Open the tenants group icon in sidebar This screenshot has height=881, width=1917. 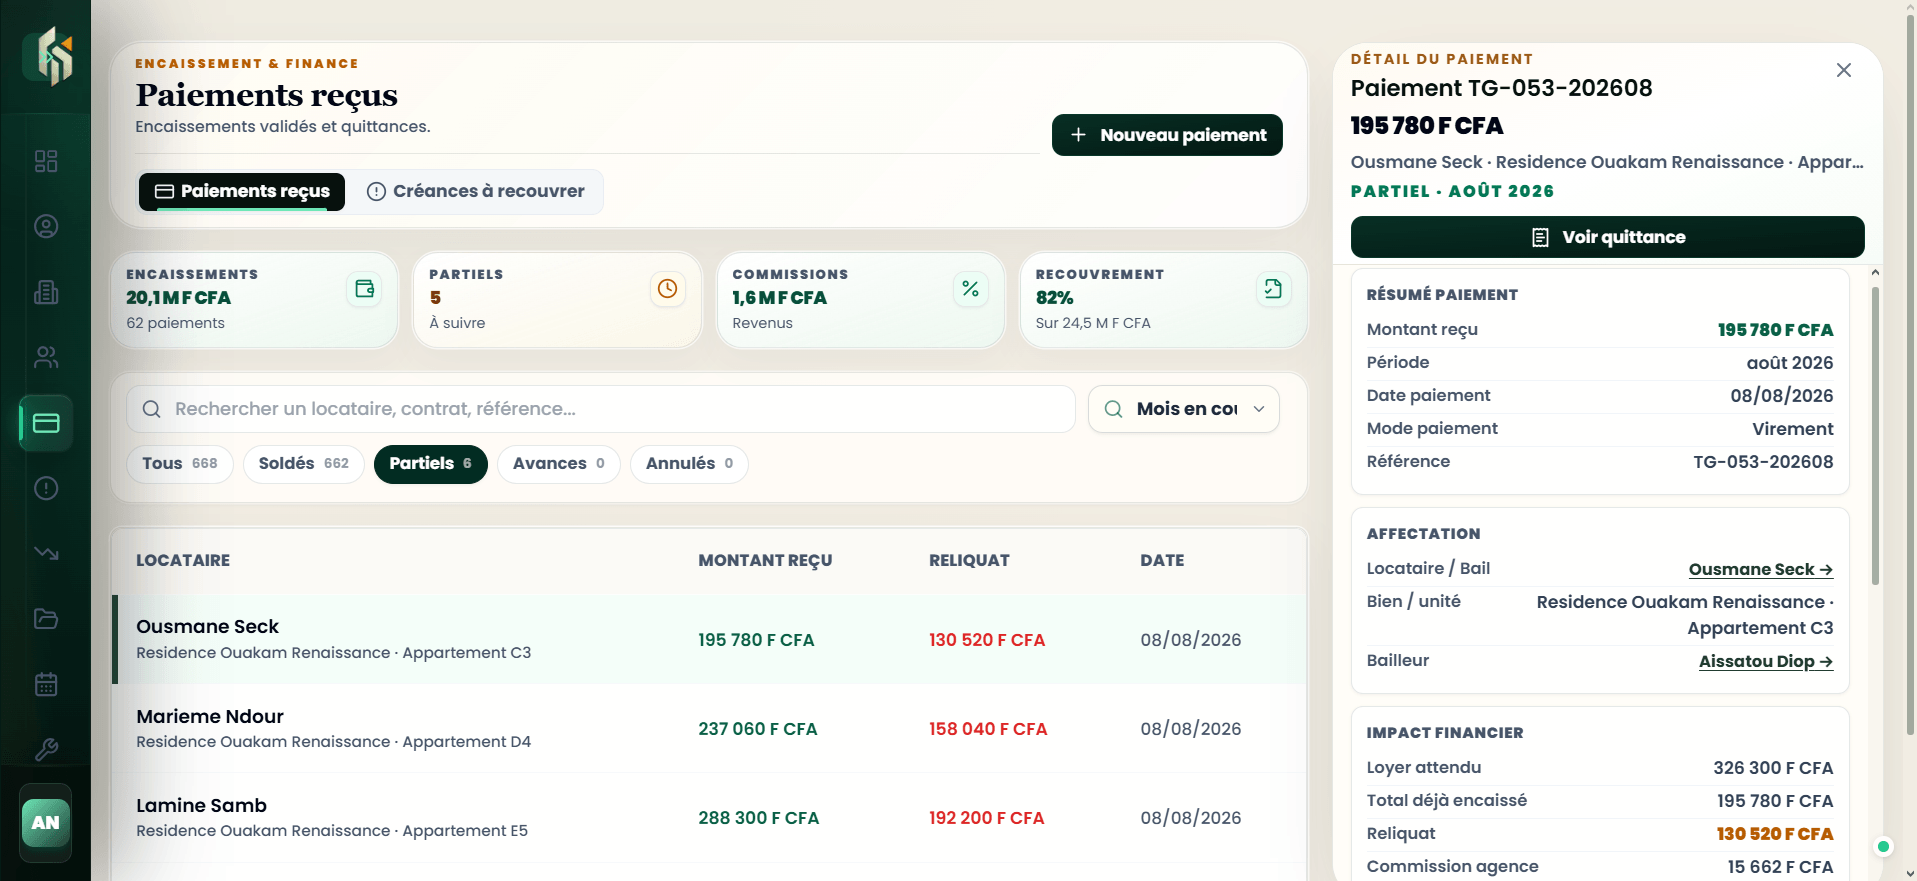click(x=46, y=357)
